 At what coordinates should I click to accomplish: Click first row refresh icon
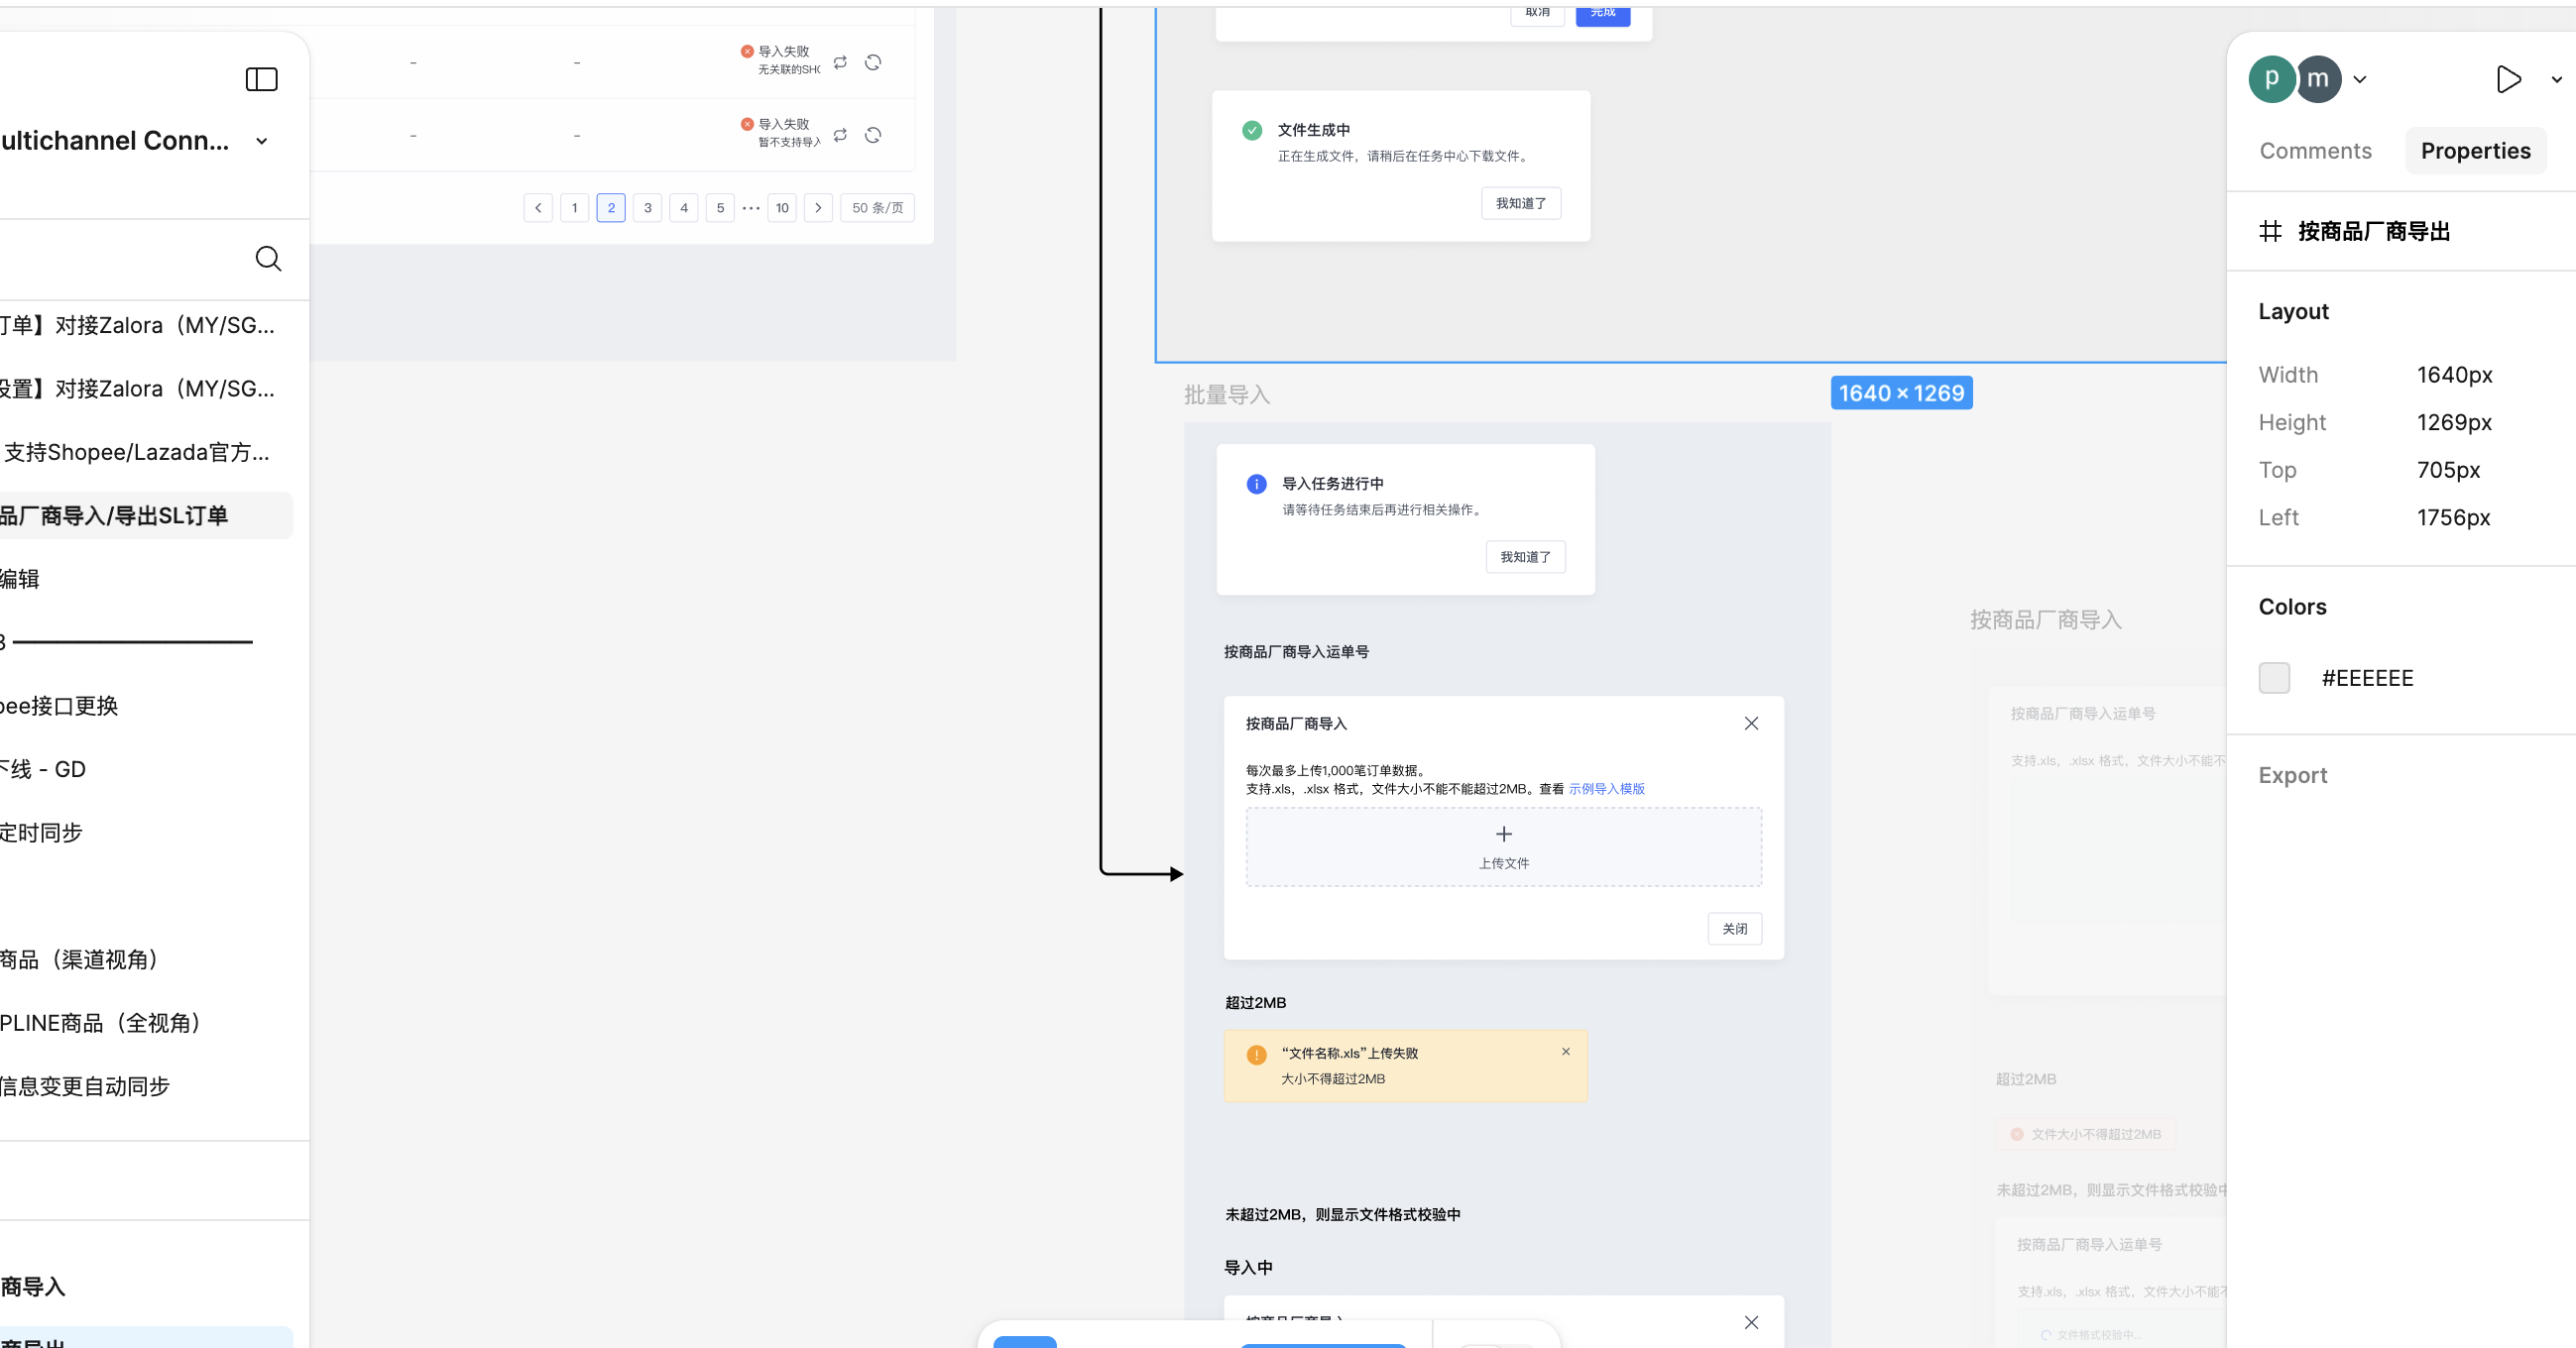[872, 62]
